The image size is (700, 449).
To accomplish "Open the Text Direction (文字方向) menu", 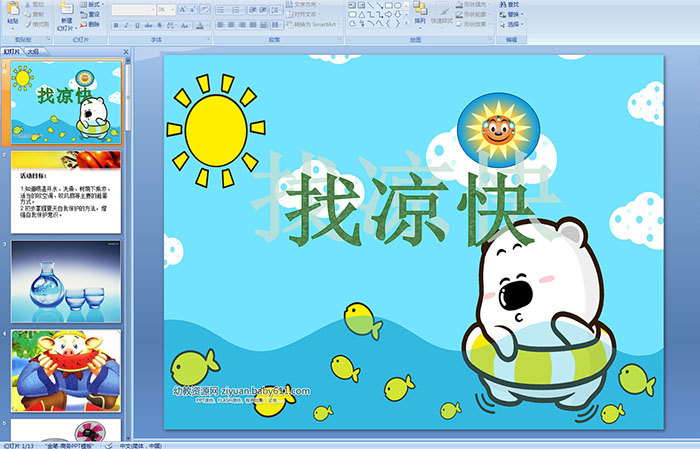I will pos(304,4).
